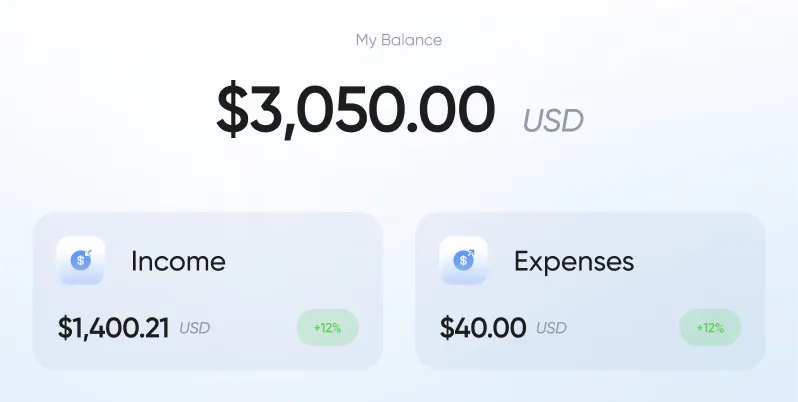Click the incoming arrow on Income icon
798x402 pixels.
click(88, 253)
